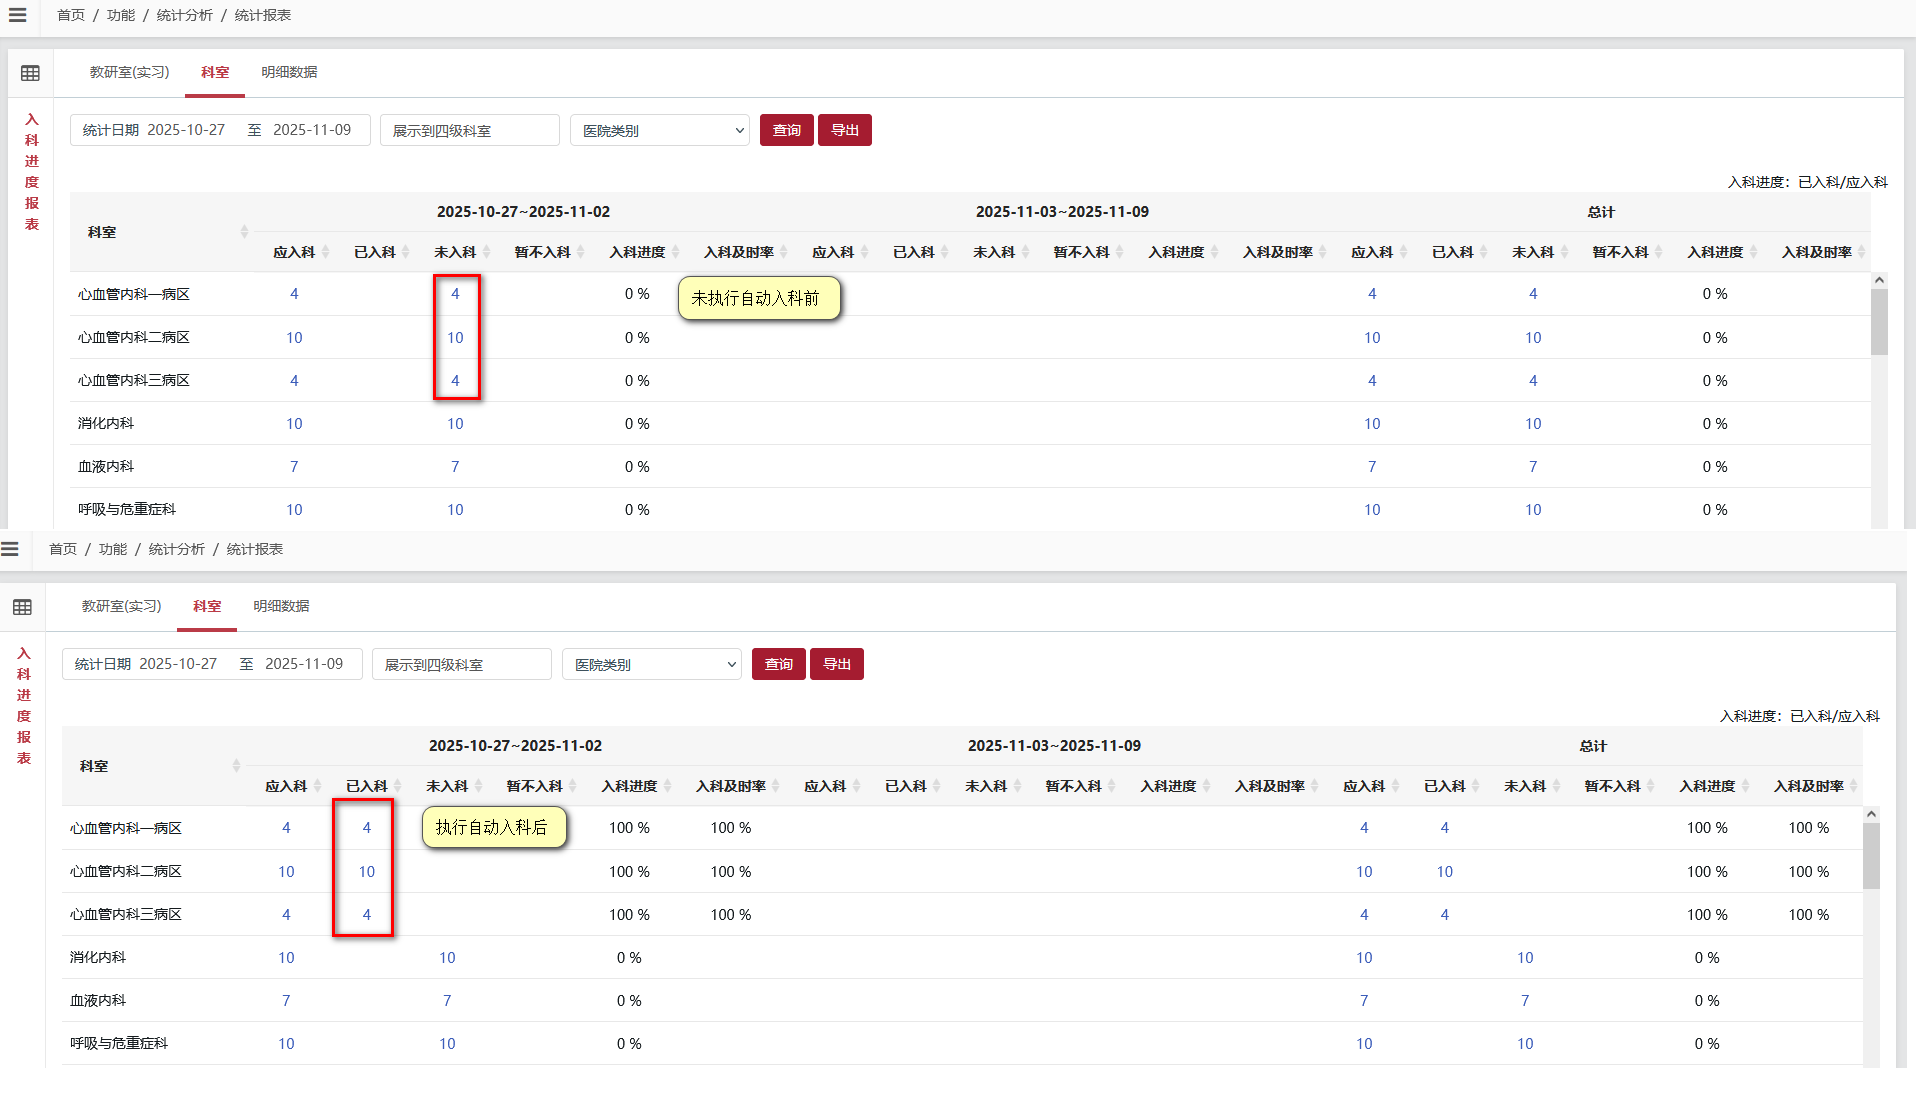Screen dimensions: 1916x1113
Task: Open upper table 心血管内科二病区 10-27~11-02 未入科 value 10
Action: (x=455, y=337)
